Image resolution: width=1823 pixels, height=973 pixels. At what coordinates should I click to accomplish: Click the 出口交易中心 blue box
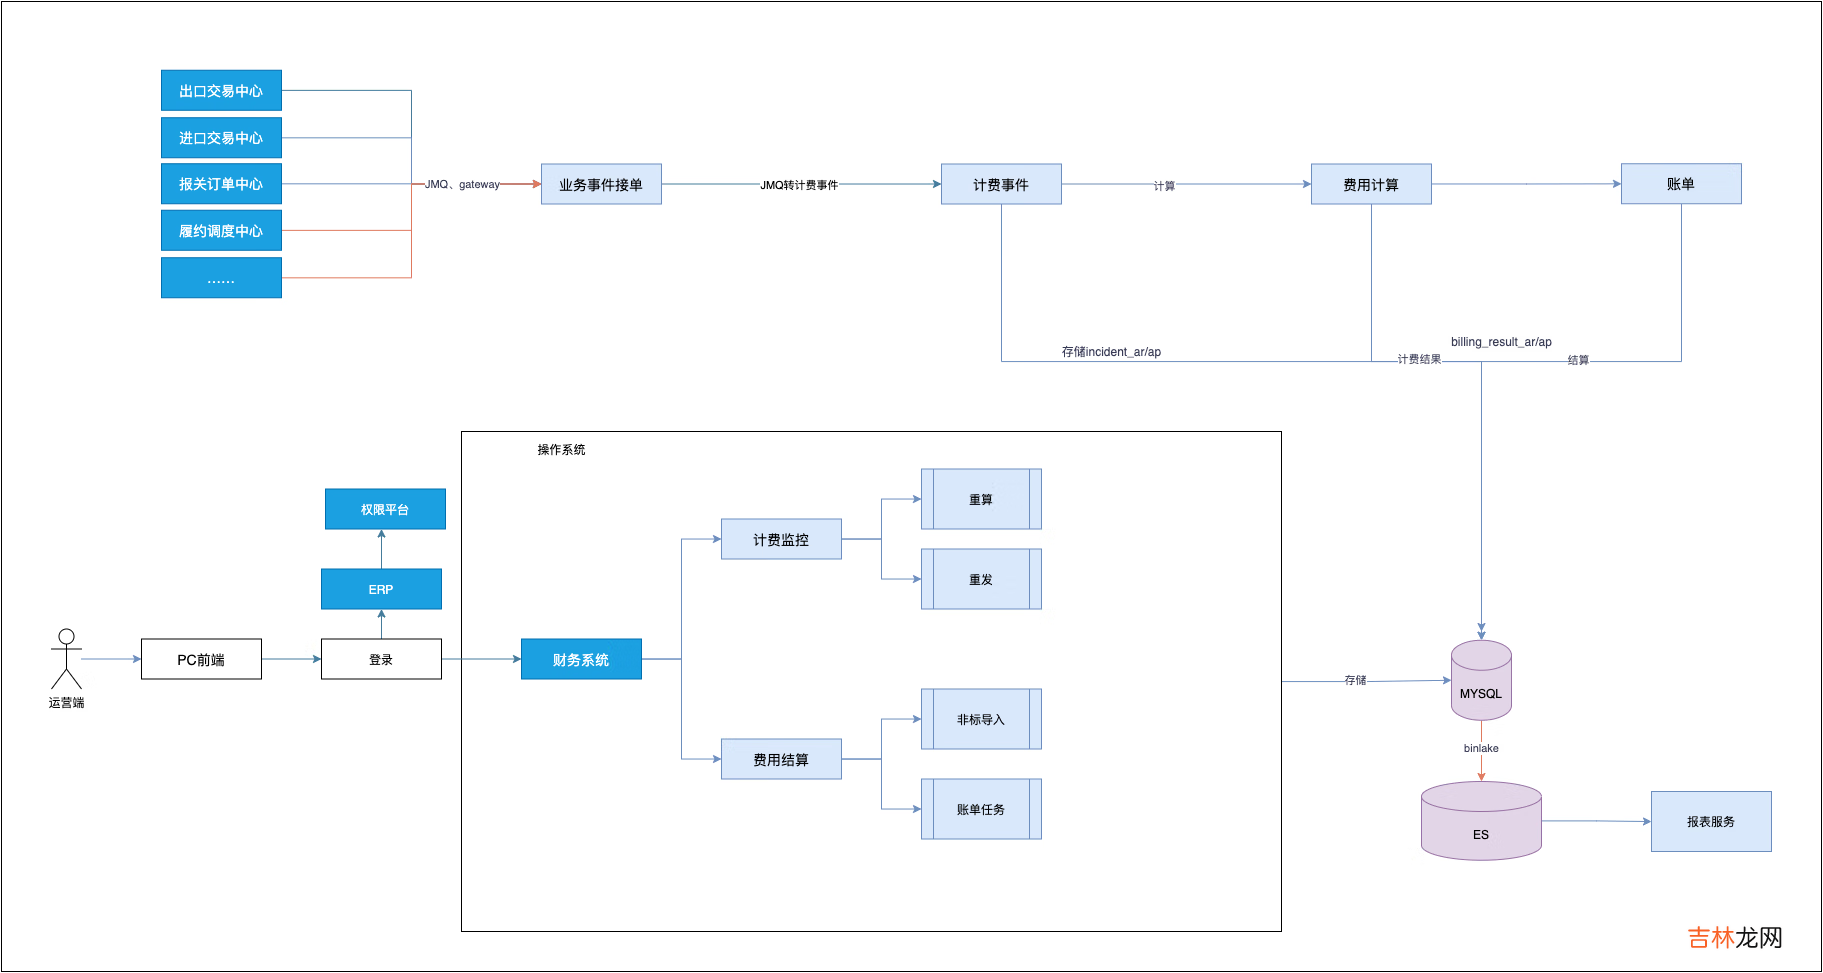click(x=221, y=91)
